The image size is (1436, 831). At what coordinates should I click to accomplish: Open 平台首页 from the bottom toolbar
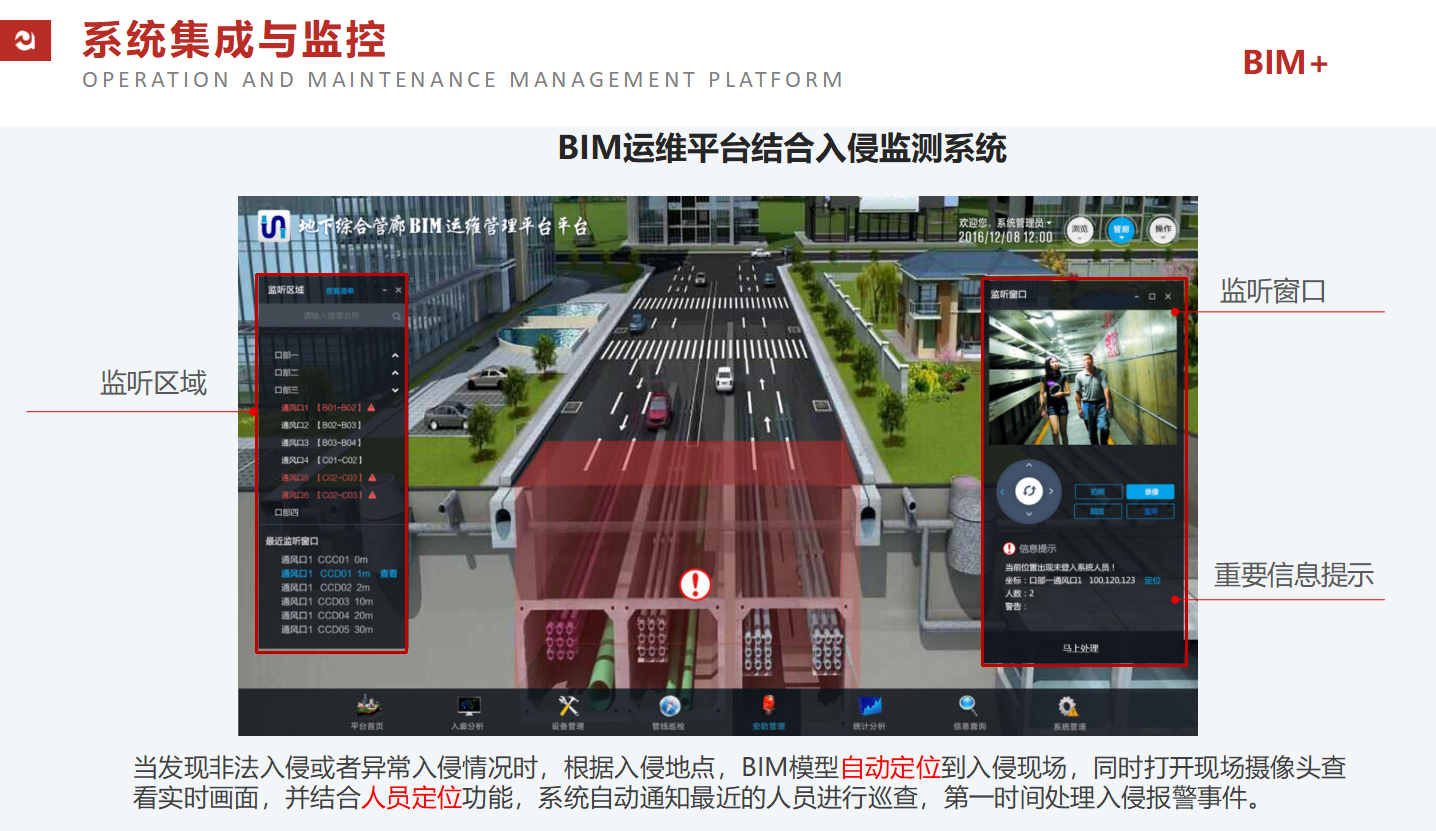(366, 708)
